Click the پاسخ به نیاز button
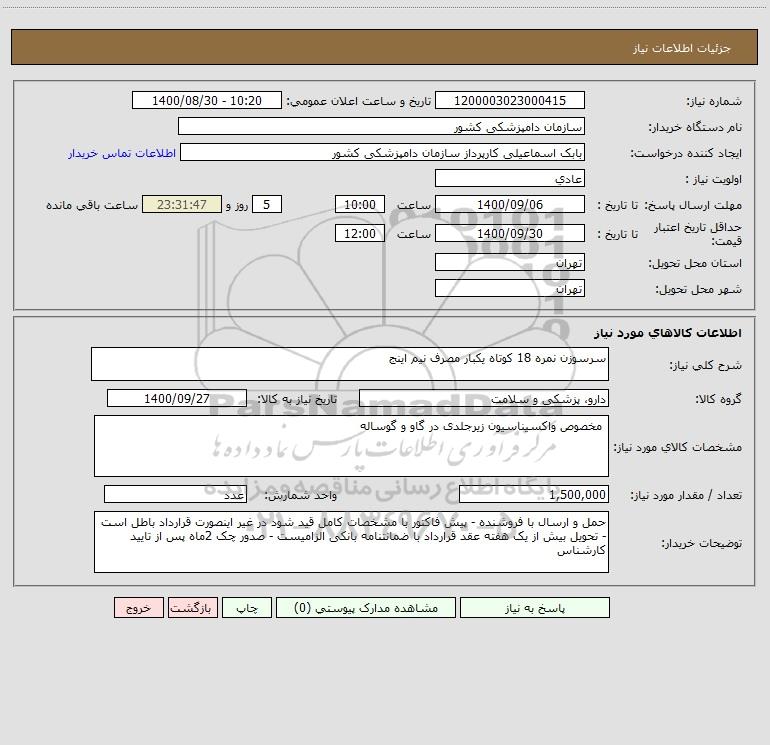The height and width of the screenshot is (745, 770). pos(535,607)
